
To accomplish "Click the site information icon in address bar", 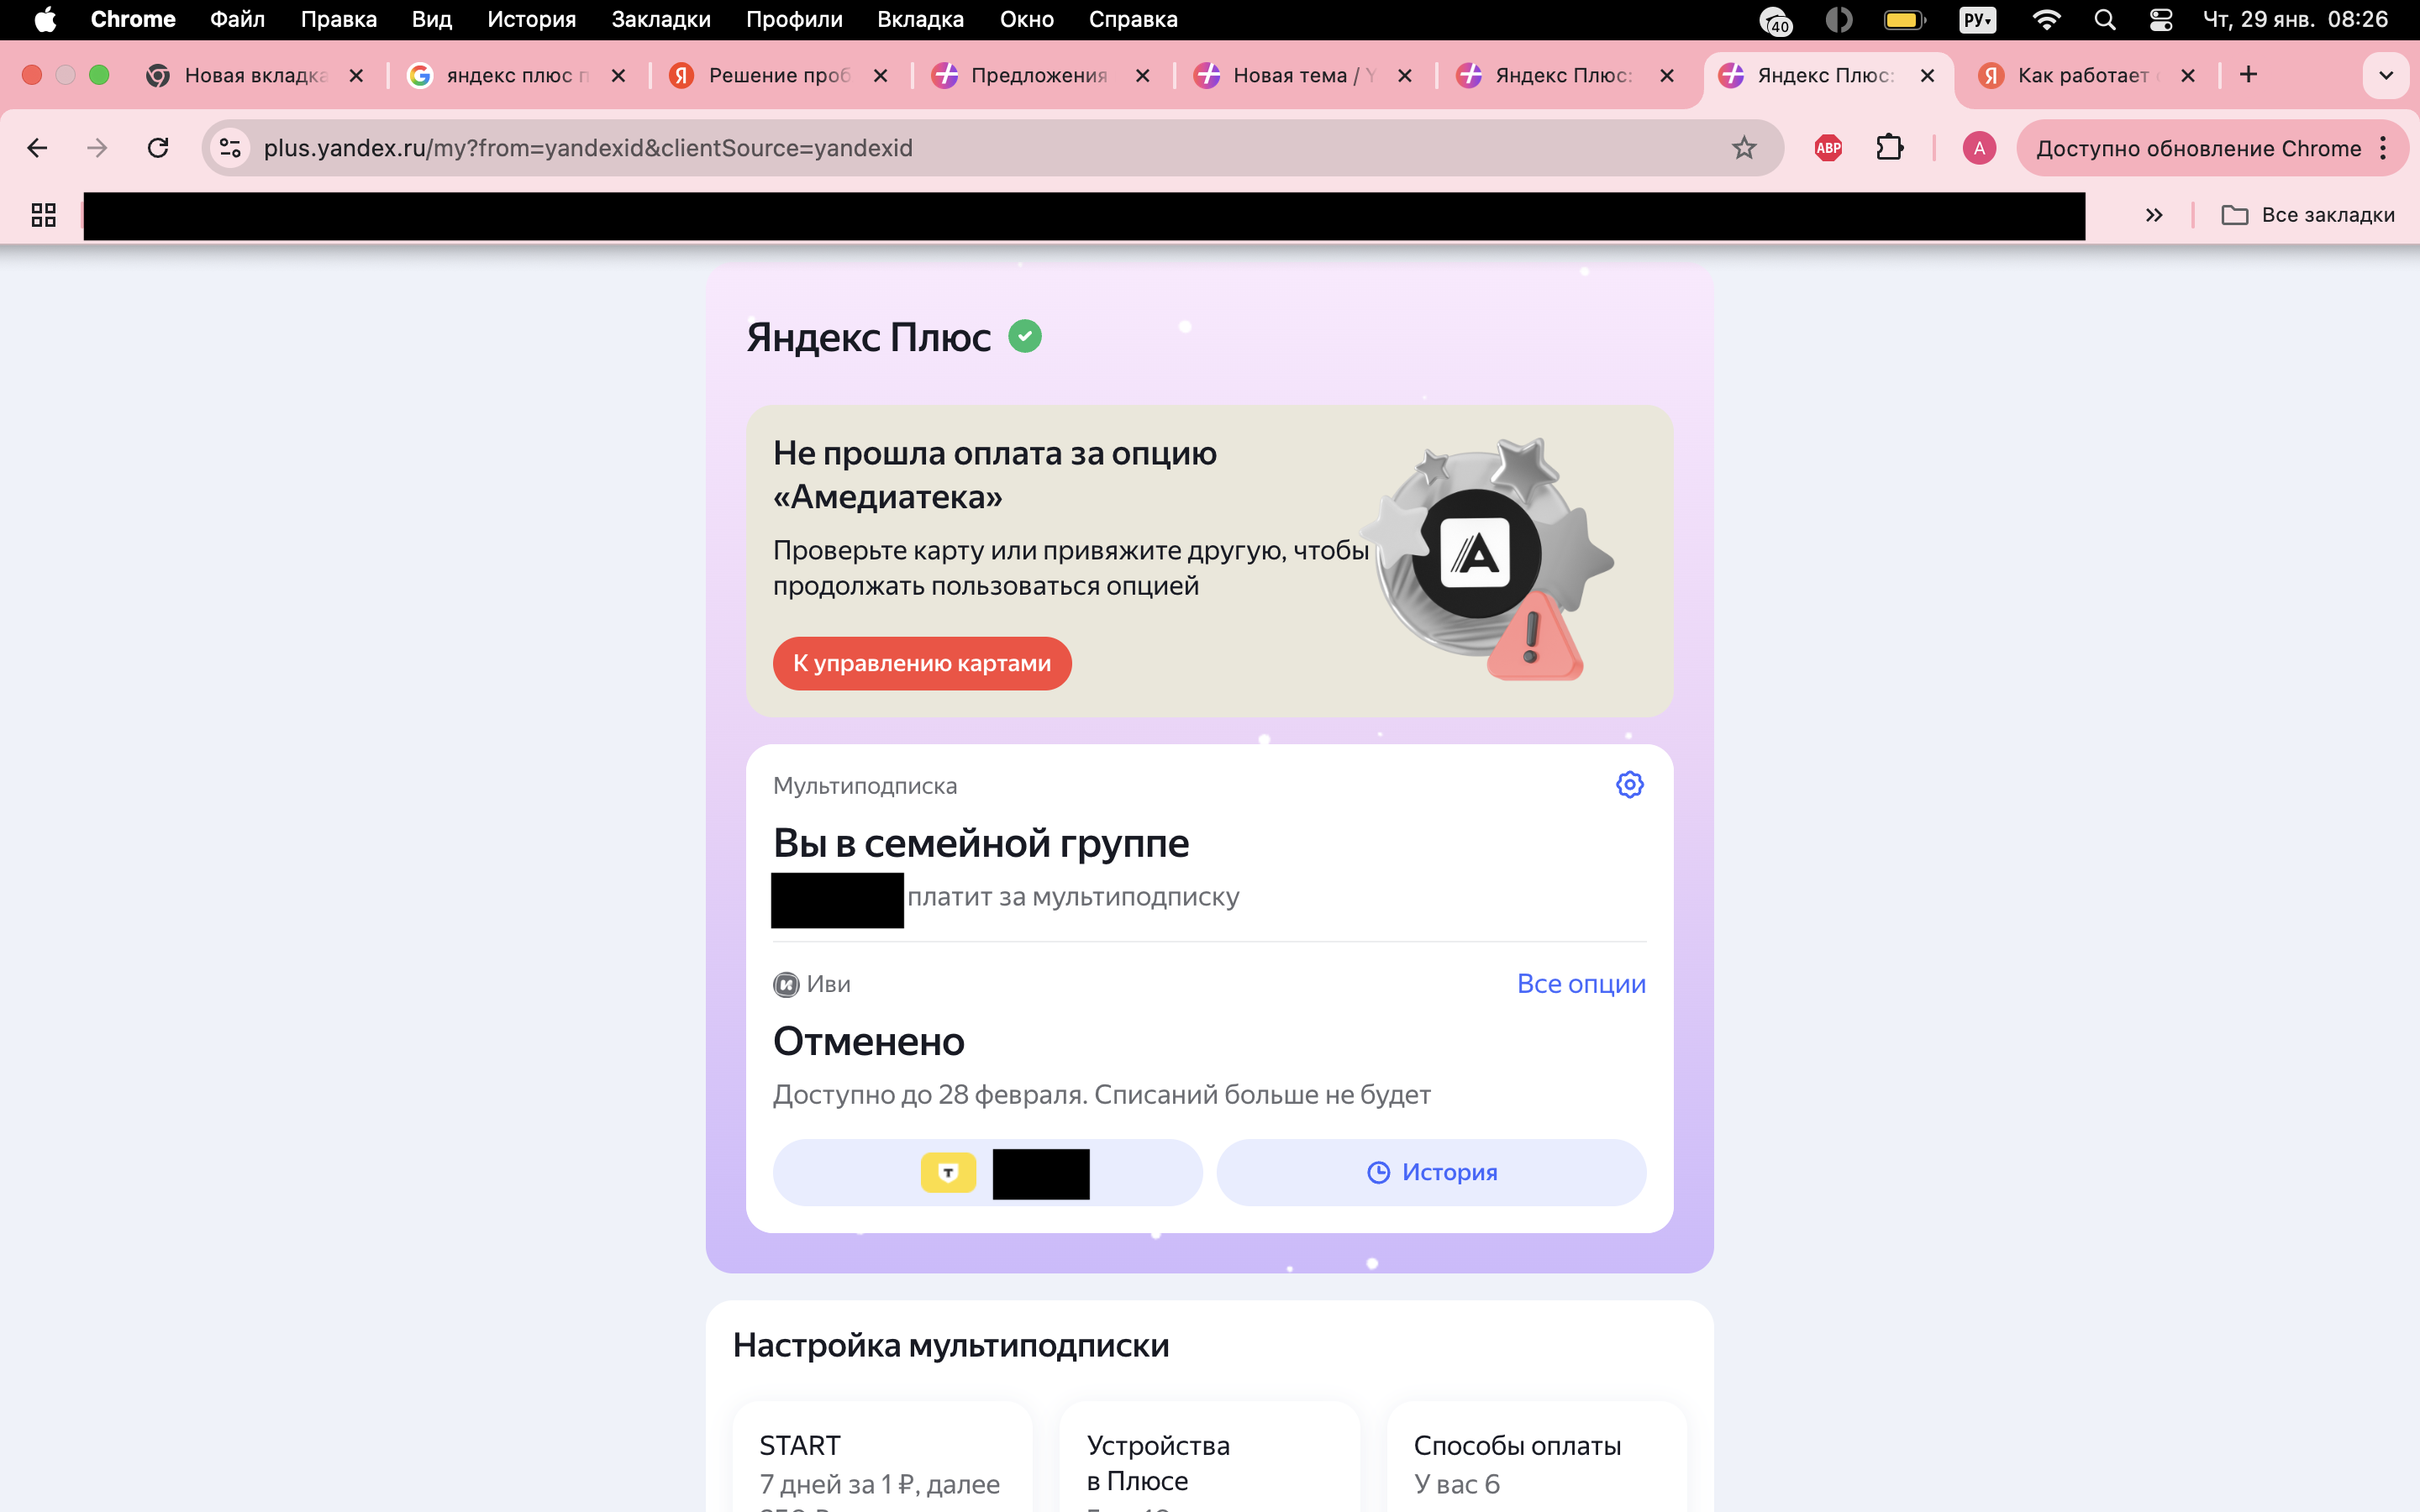I will pos(231,148).
